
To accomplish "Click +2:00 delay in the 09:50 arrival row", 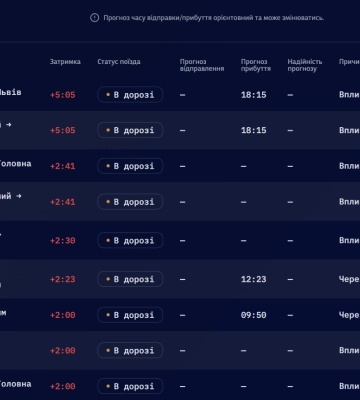I will click(x=63, y=315).
